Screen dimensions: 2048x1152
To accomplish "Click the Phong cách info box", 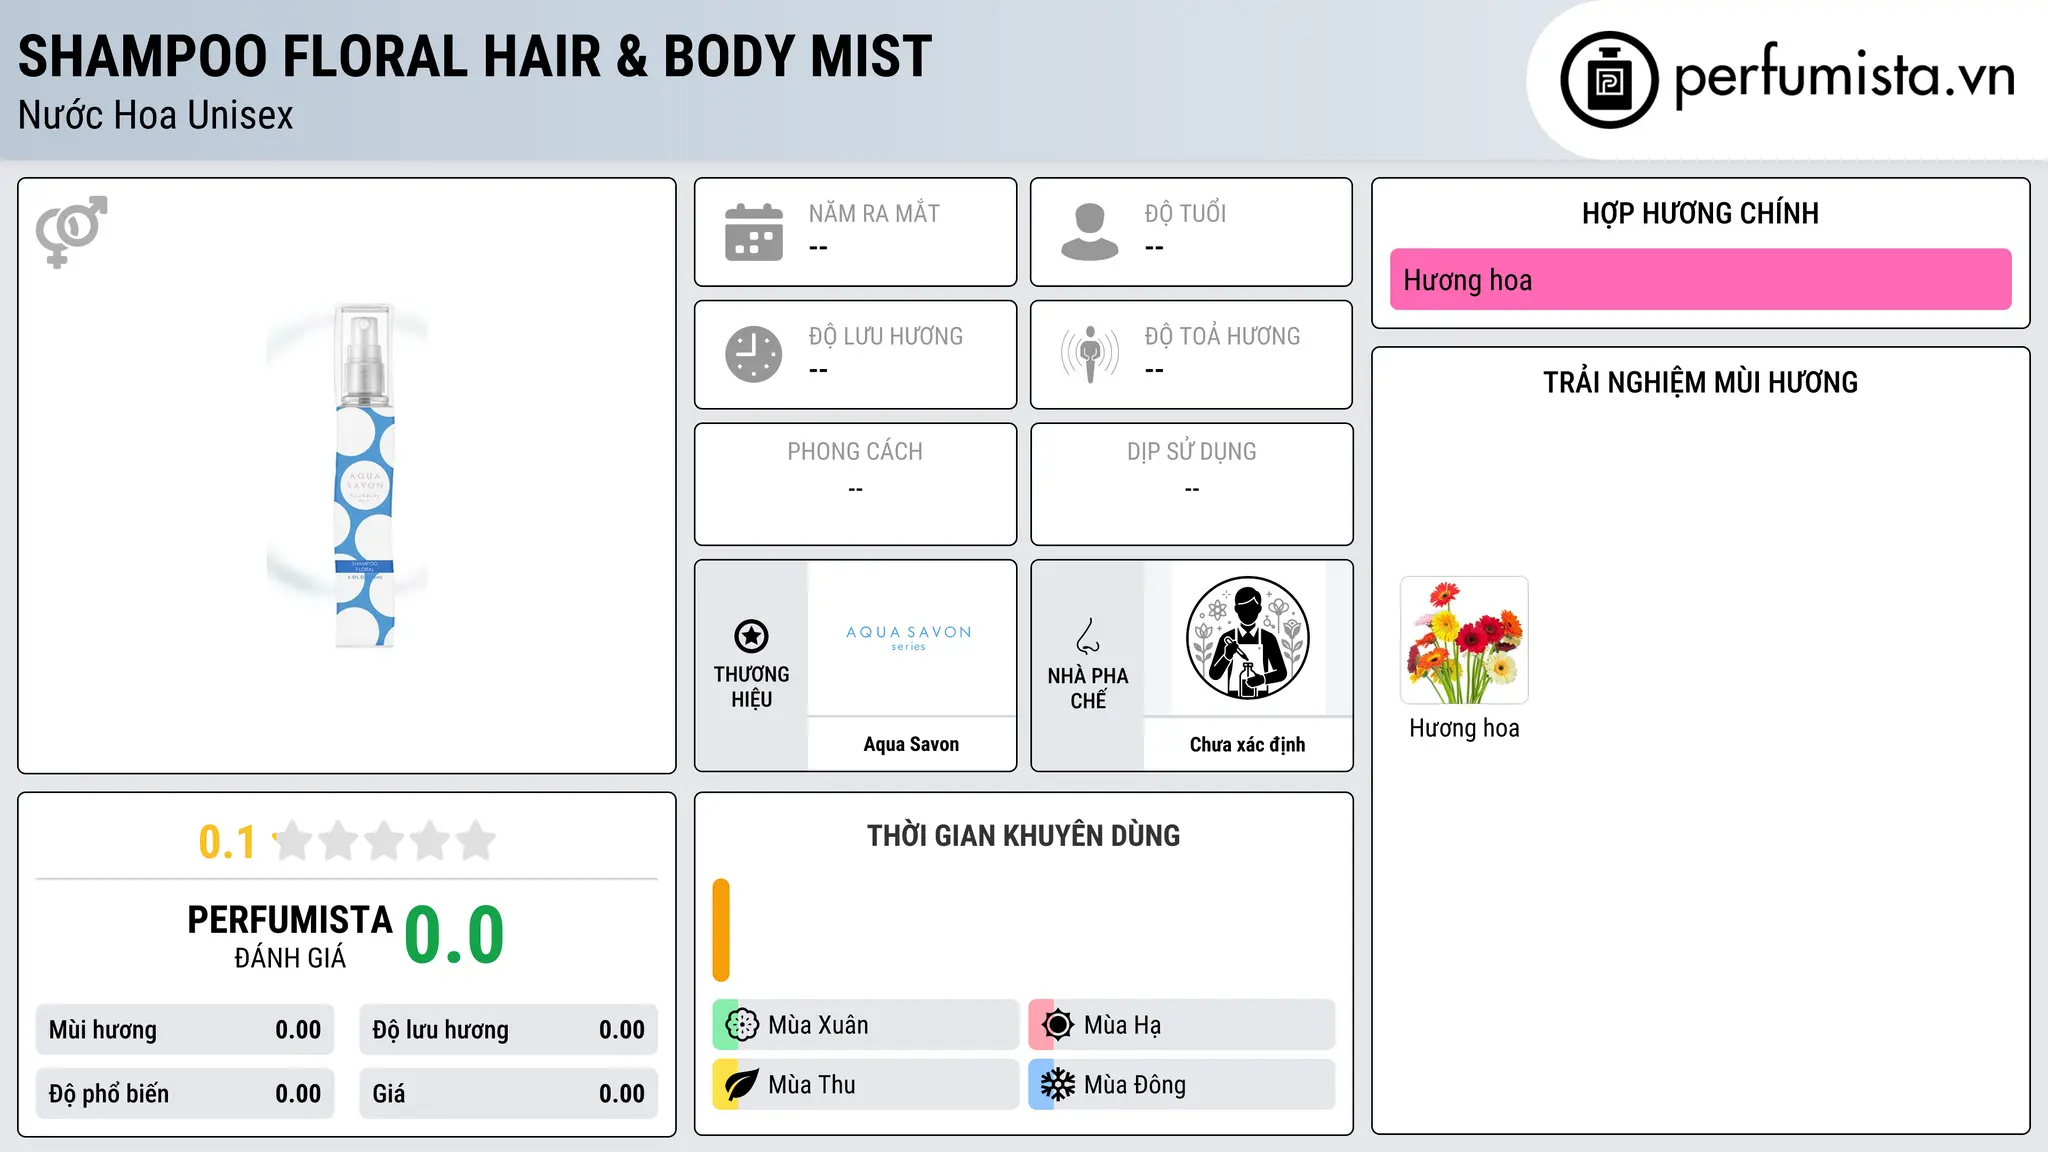I will (855, 484).
